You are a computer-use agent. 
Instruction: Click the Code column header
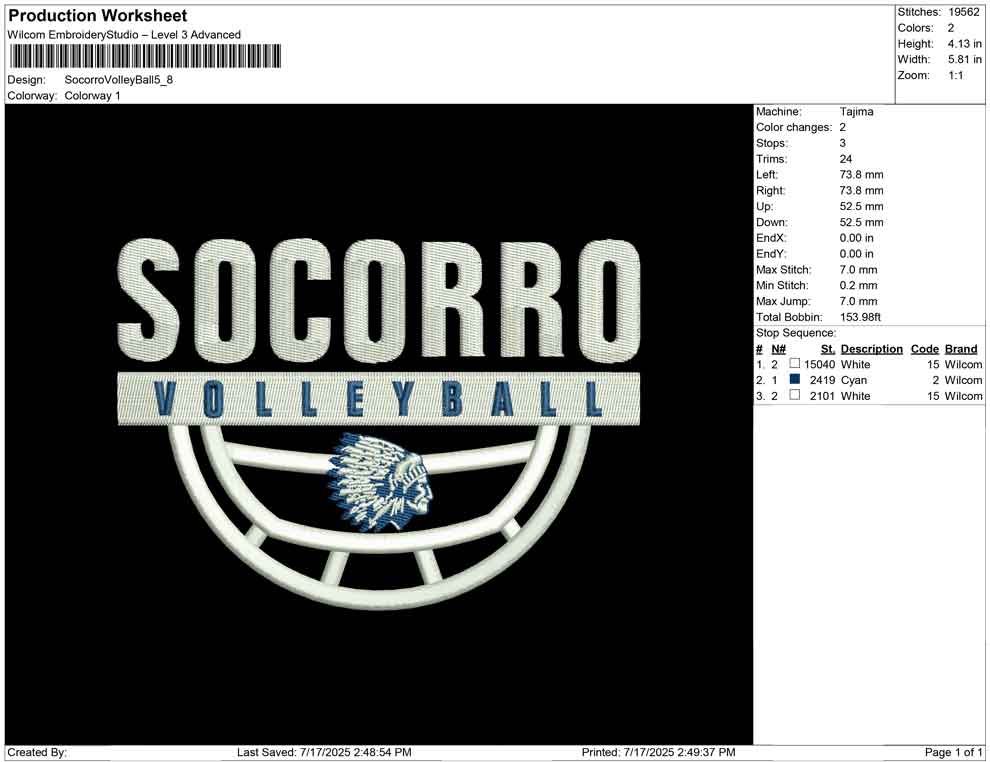point(924,348)
